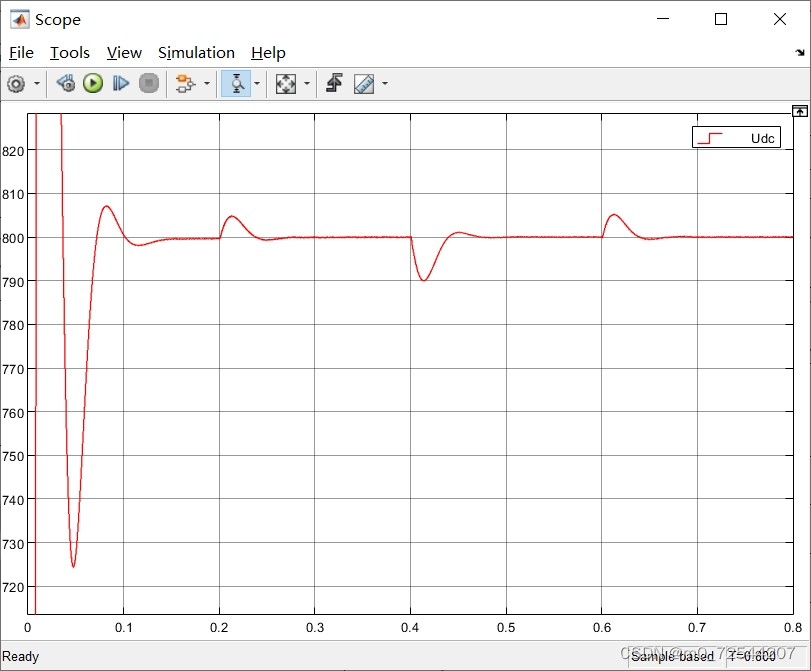Toggle Udc signal visibility in legend

click(762, 139)
